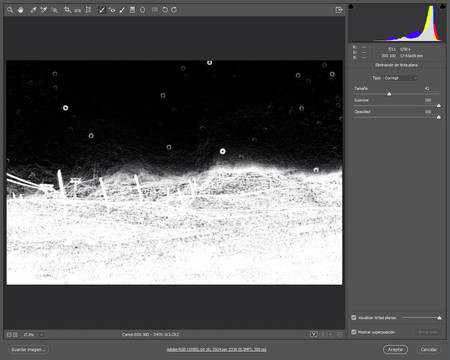Image resolution: width=450 pixels, height=360 pixels.
Task: Rotate image counterclockwise
Action: (165, 10)
